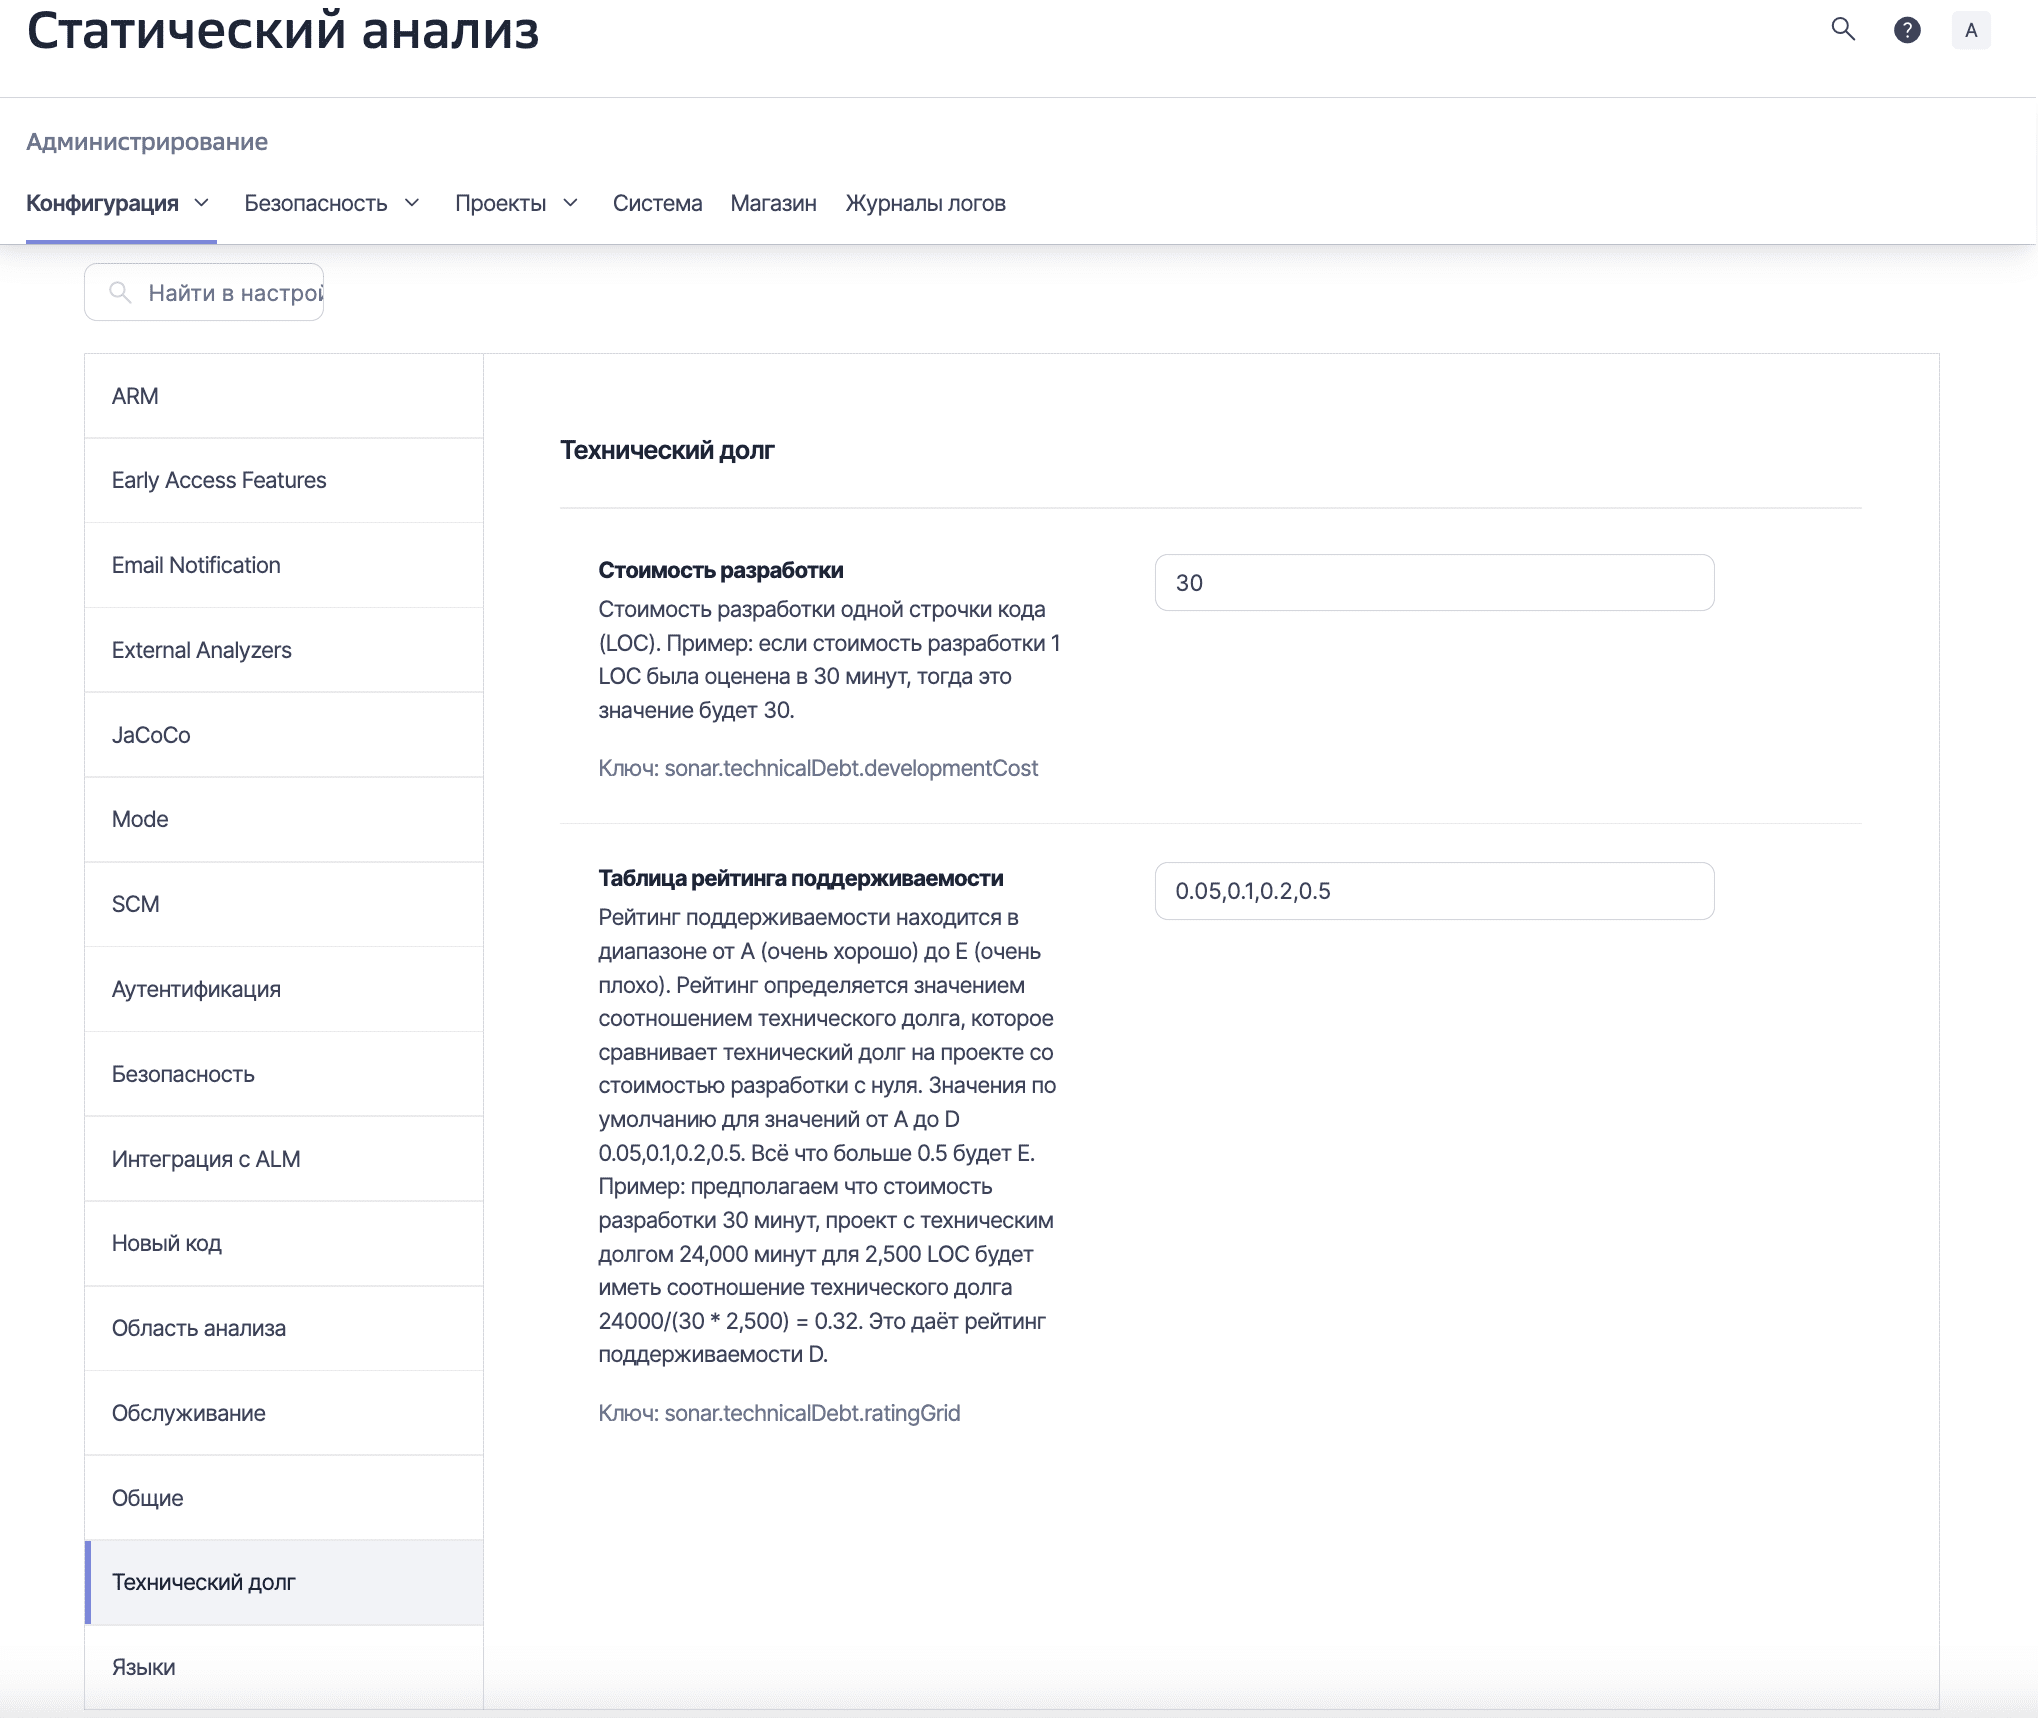Open Журналы логов tab
This screenshot has height=1718, width=2038.
coord(925,203)
